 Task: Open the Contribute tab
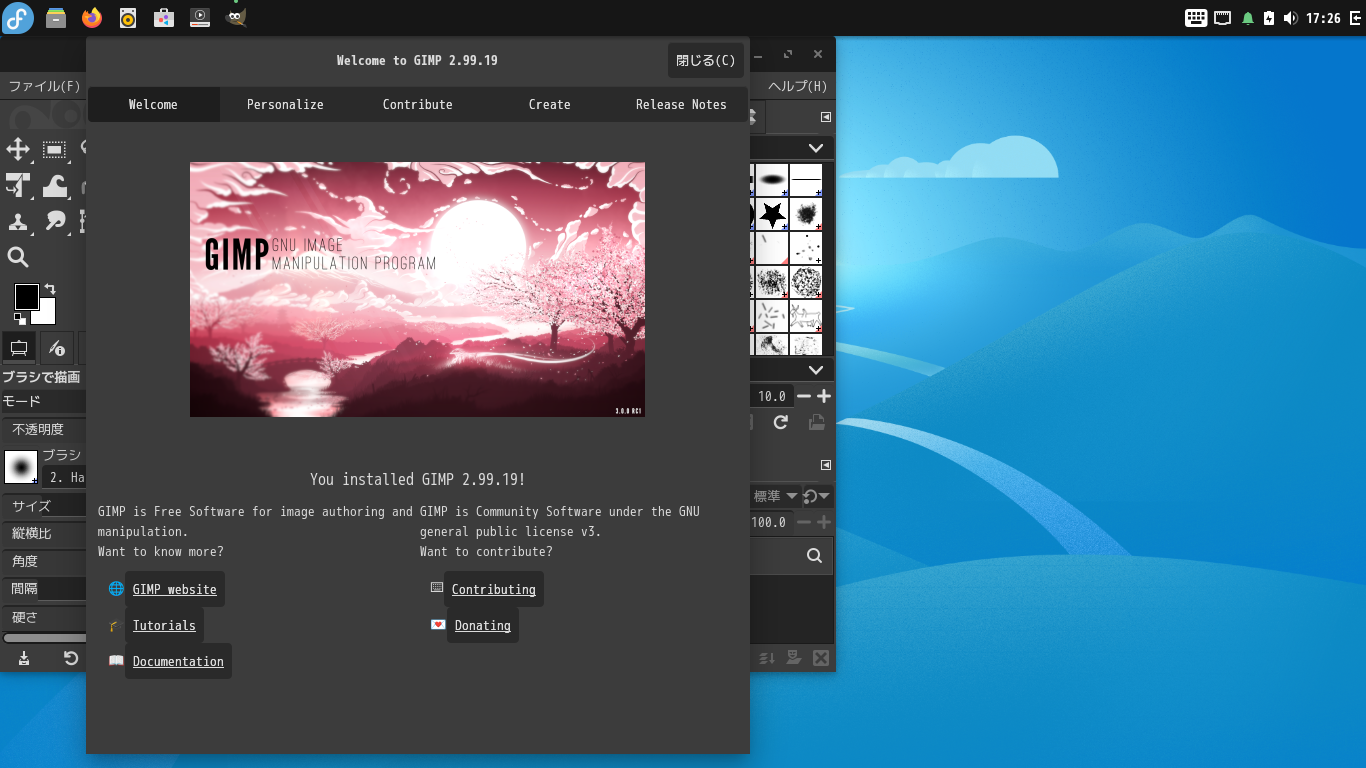point(418,104)
